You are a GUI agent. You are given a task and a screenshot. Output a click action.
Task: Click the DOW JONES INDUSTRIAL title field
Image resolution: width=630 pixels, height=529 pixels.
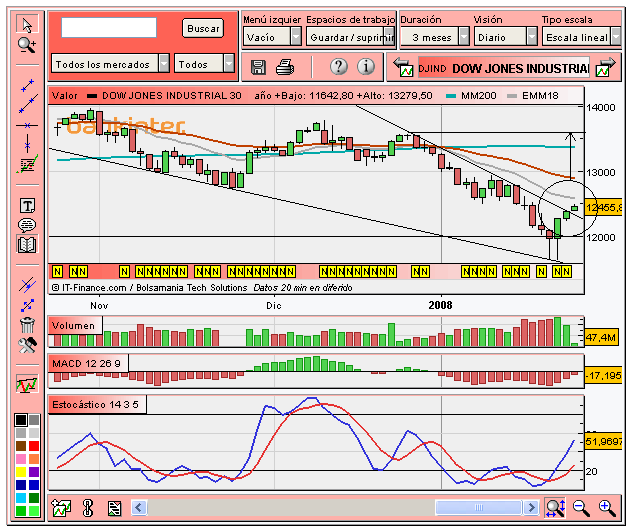point(504,68)
